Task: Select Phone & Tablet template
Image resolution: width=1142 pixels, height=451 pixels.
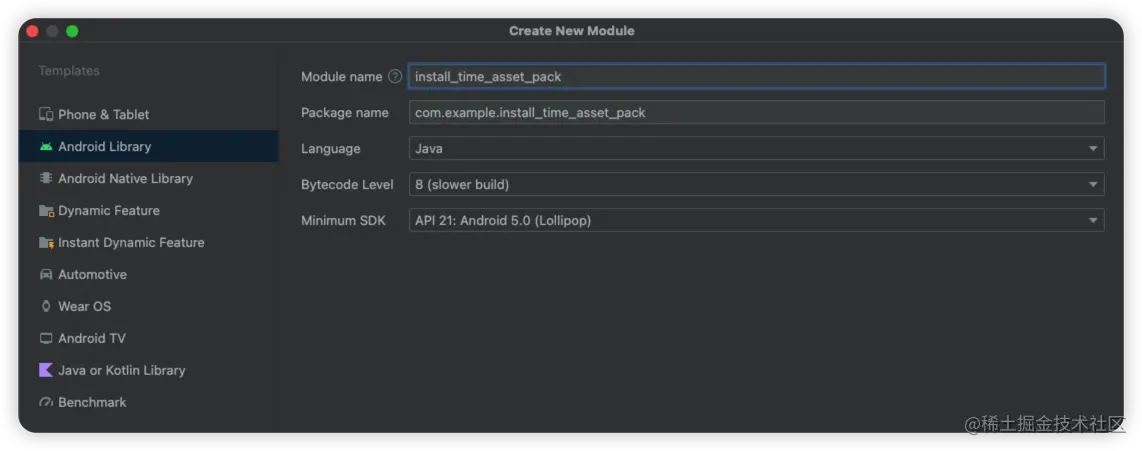Action: click(x=149, y=114)
